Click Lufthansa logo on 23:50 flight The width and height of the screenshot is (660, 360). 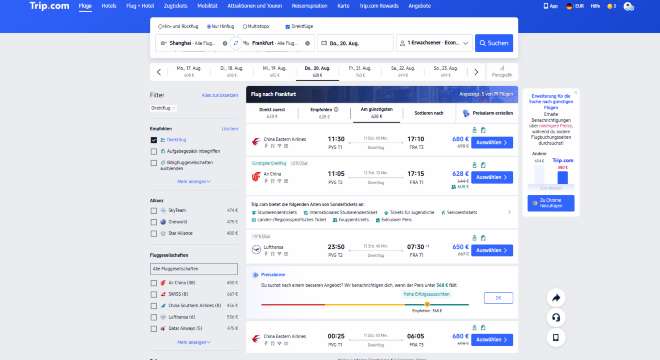pos(256,250)
